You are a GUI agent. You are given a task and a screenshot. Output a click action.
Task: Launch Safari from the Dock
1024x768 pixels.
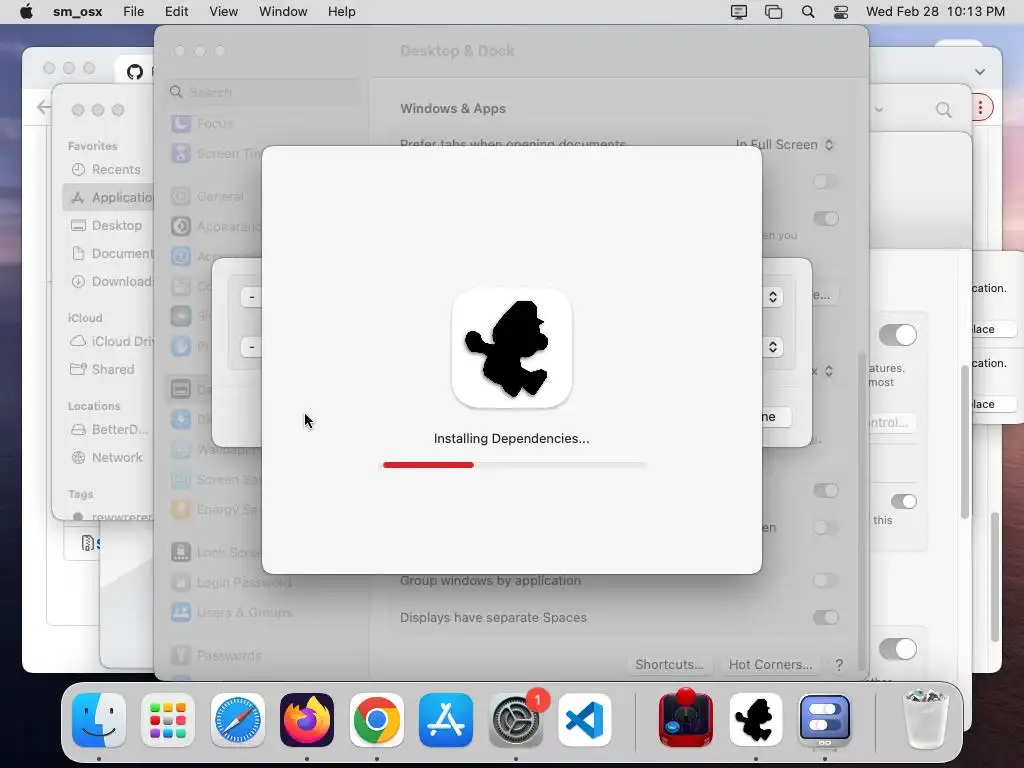[x=238, y=720]
